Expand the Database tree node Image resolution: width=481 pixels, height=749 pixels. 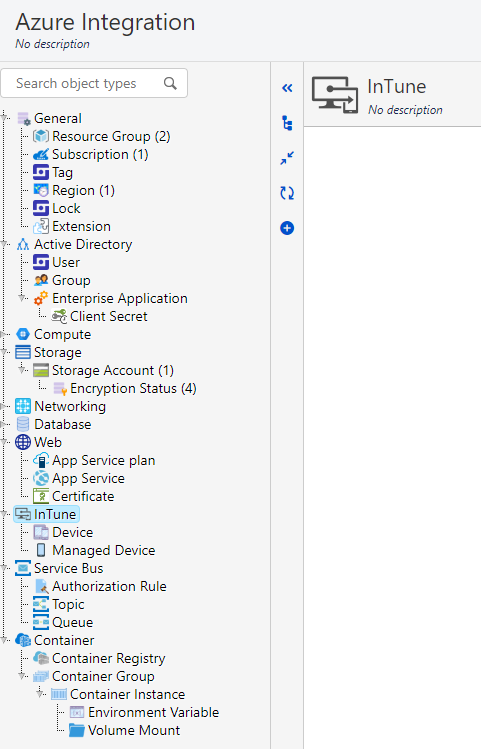pyautogui.click(x=4, y=425)
